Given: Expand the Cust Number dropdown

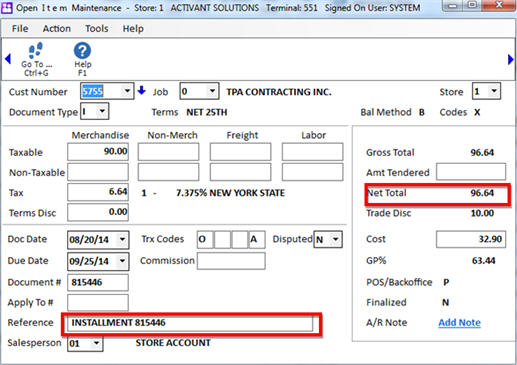Looking at the screenshot, I should point(127,91).
